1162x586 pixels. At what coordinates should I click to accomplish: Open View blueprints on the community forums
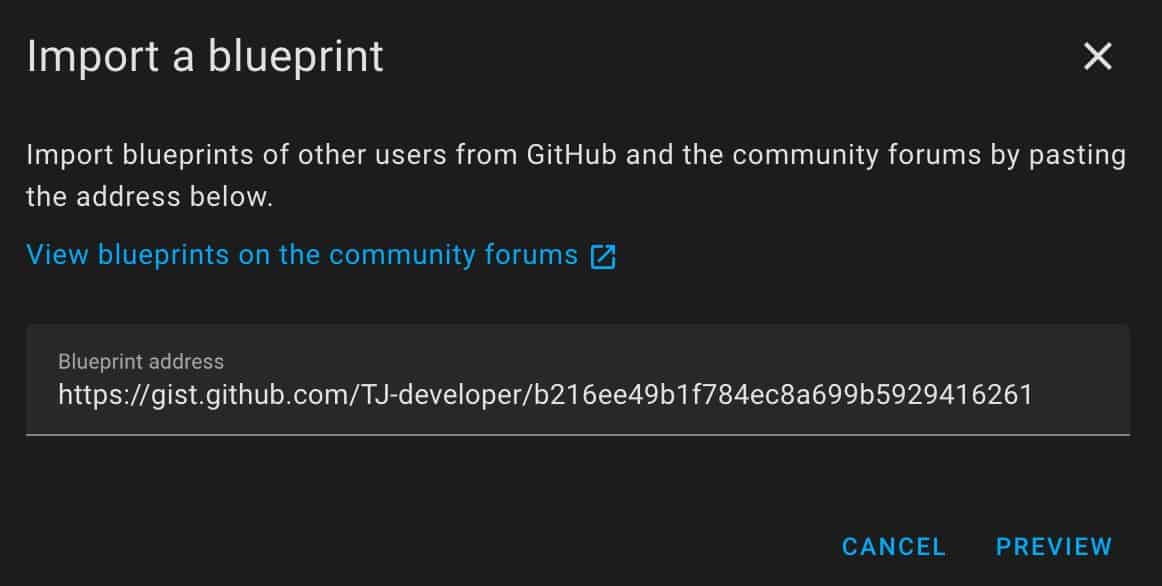(x=302, y=255)
